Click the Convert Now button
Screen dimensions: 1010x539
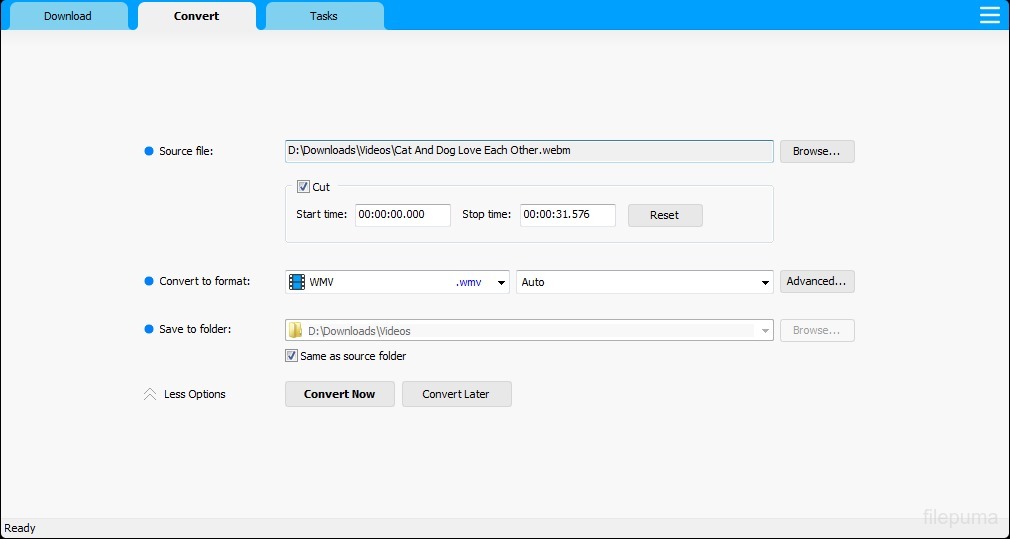coord(340,394)
